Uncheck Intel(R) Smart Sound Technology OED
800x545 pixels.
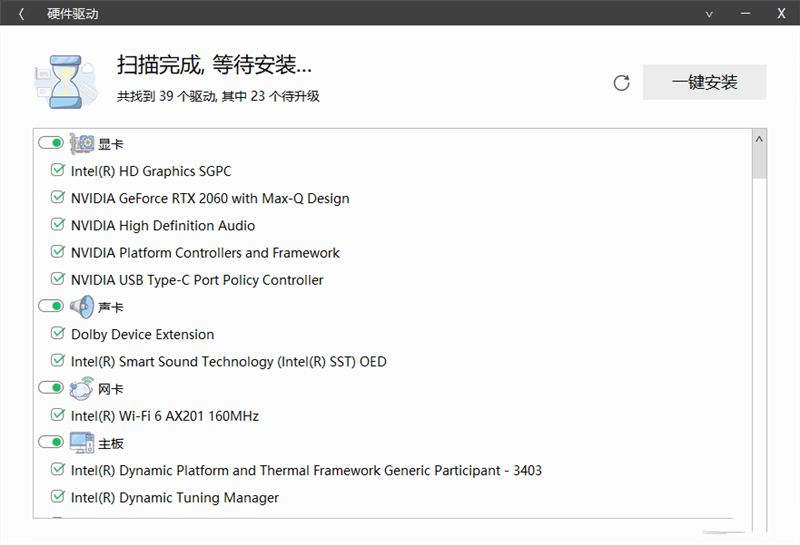click(58, 360)
